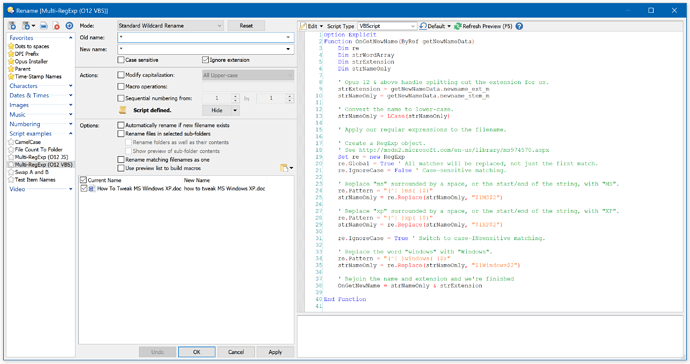The height and width of the screenshot is (364, 690).
Task: Expand the Video preset group
Action: pos(70,189)
